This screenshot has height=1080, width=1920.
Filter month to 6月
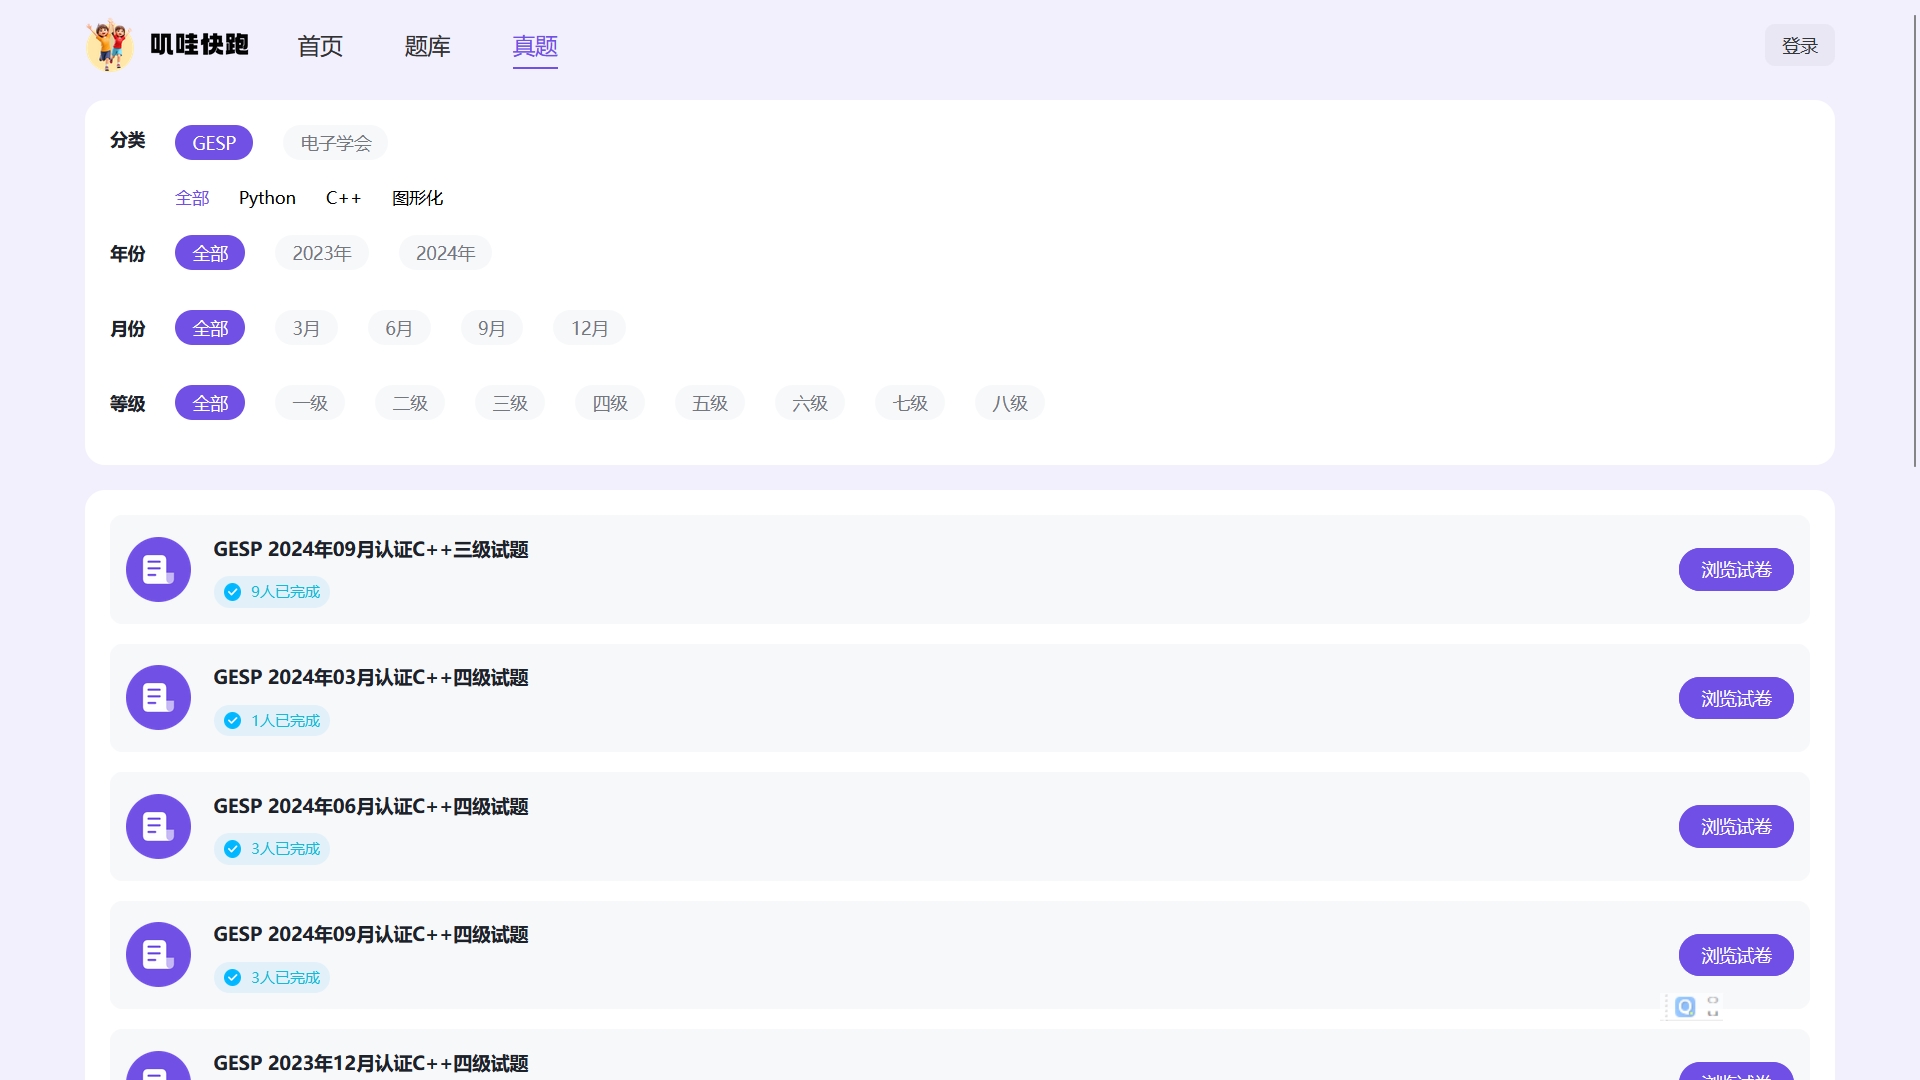(399, 328)
